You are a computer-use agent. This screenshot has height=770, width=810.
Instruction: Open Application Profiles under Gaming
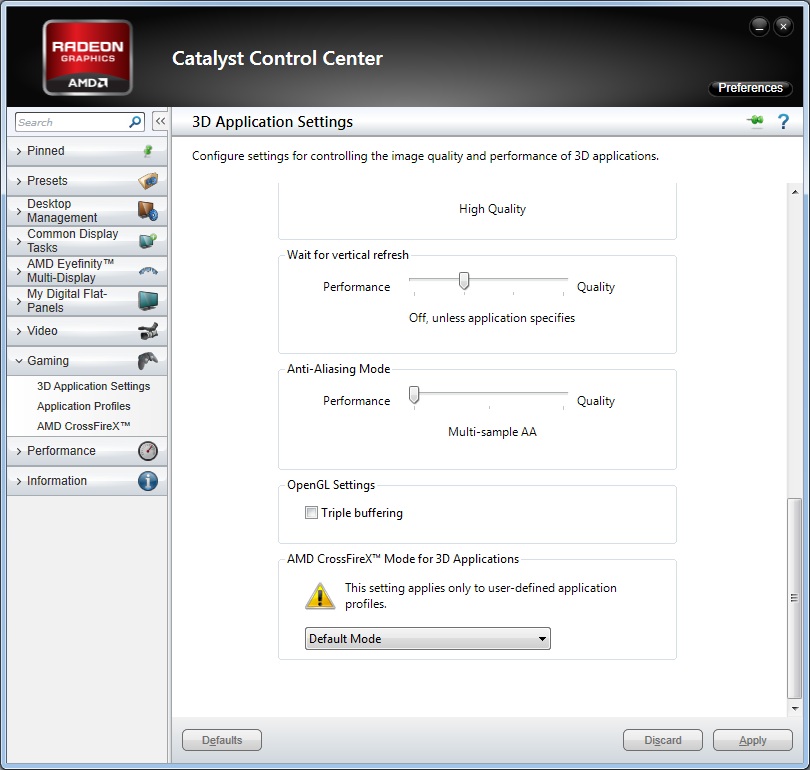[x=84, y=406]
